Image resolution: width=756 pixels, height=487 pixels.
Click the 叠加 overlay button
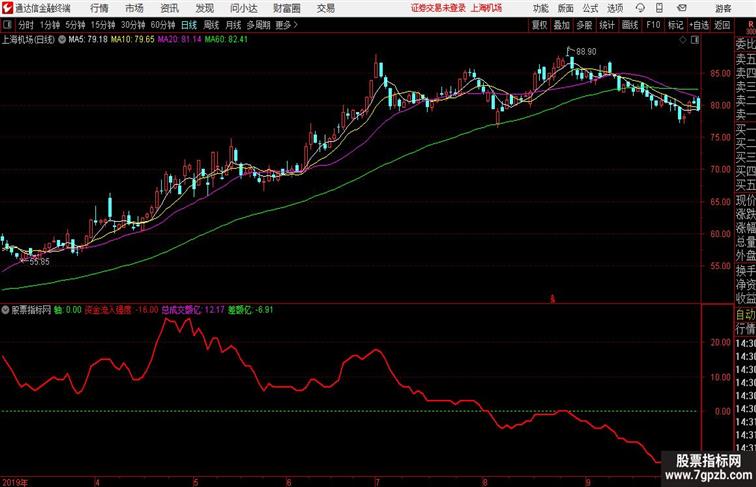(562, 25)
